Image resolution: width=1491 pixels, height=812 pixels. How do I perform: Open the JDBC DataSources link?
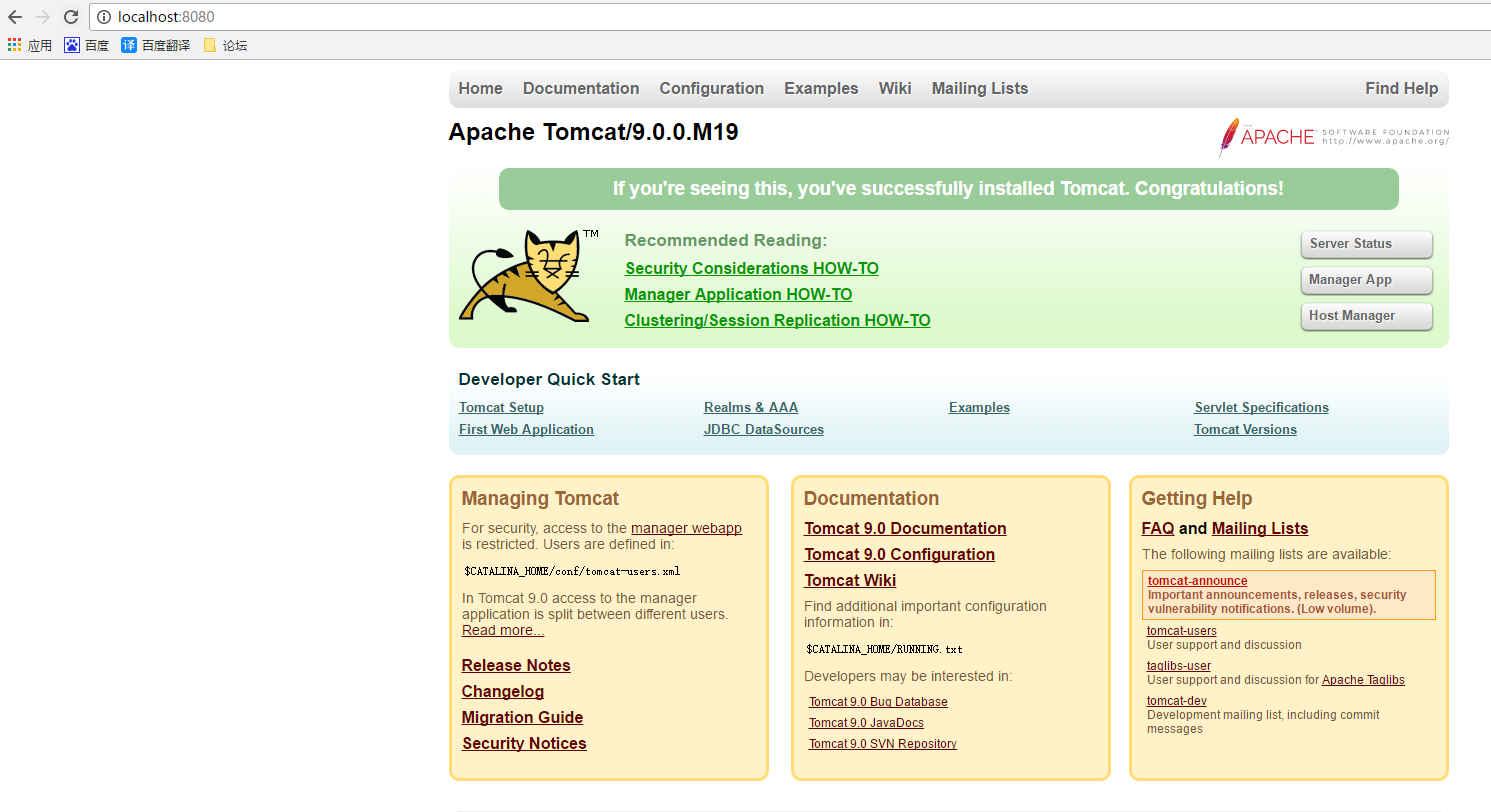pyautogui.click(x=764, y=429)
